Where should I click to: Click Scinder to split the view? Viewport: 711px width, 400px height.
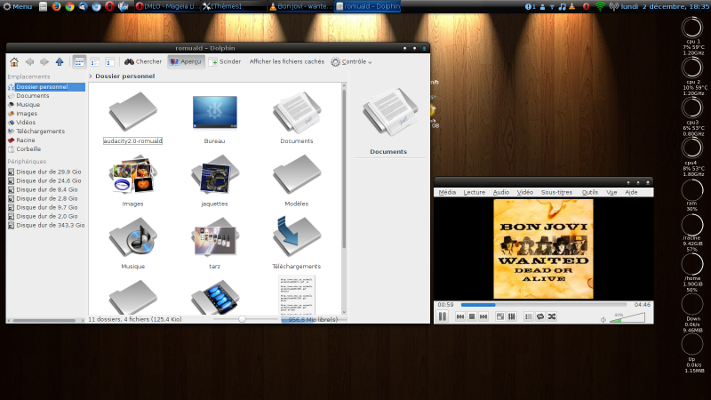[x=225, y=62]
